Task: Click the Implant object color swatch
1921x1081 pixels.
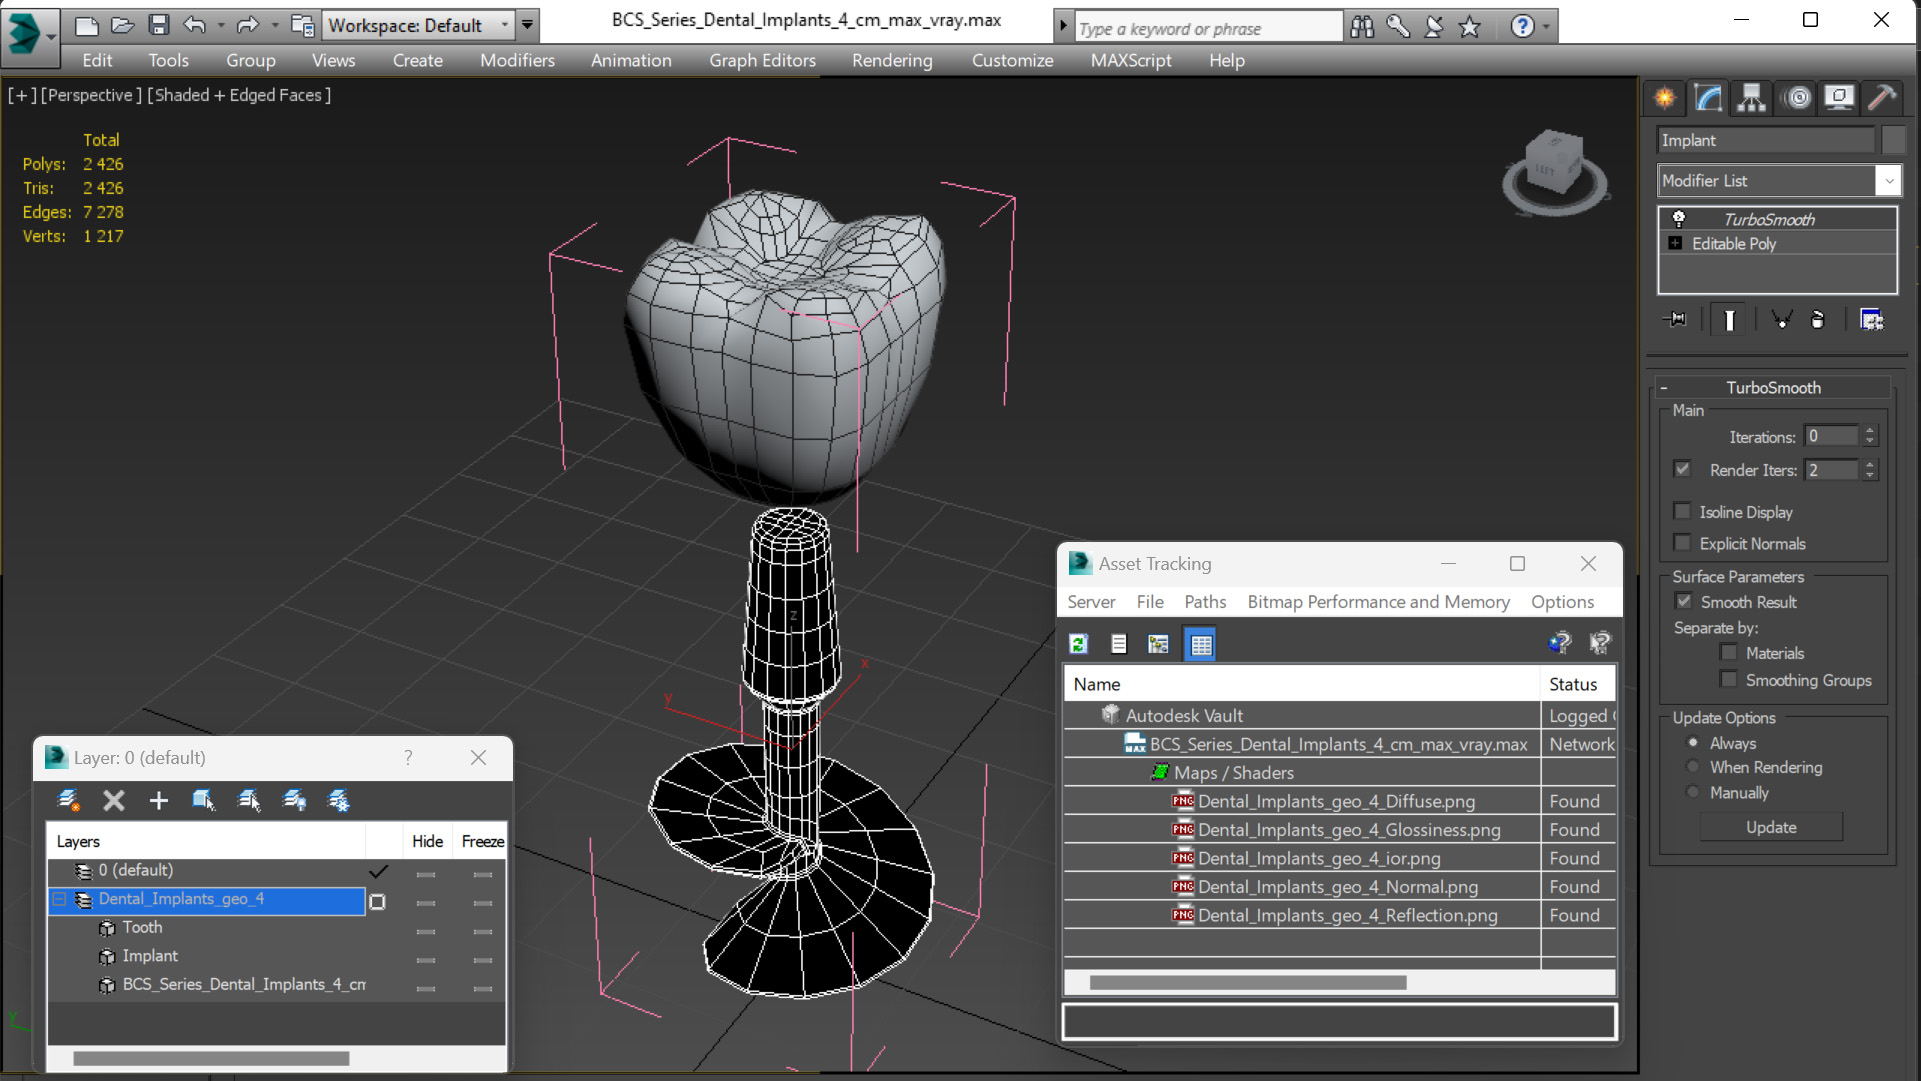Action: (1893, 141)
